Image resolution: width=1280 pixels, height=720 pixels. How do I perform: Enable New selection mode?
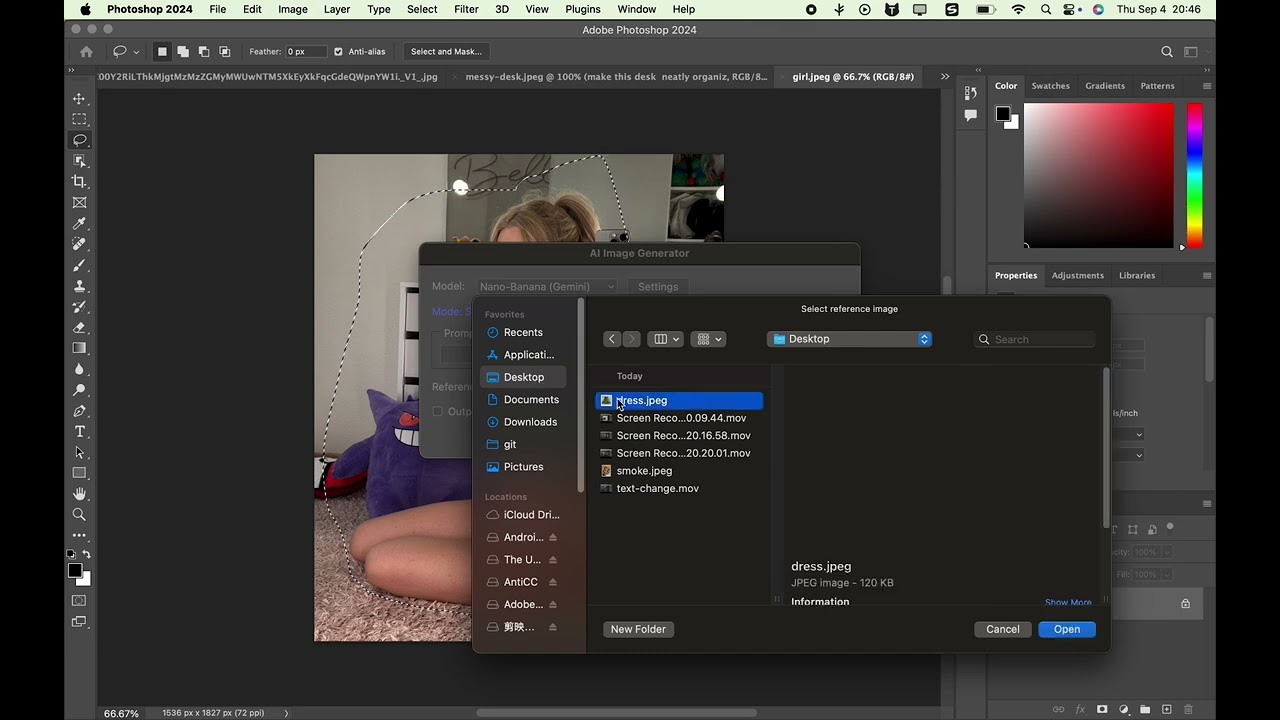162,52
